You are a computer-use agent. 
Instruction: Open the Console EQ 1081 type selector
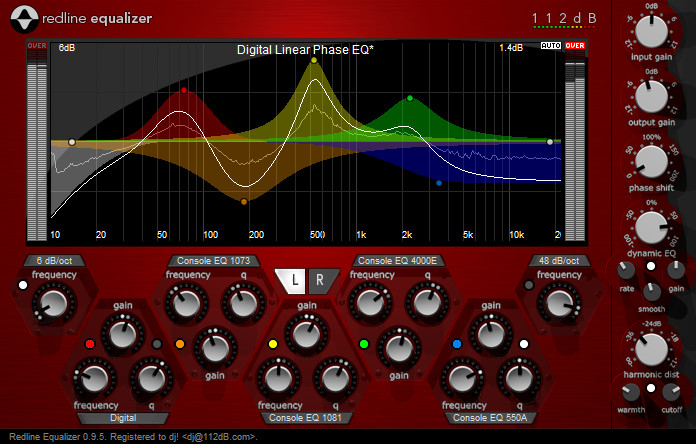(305, 418)
